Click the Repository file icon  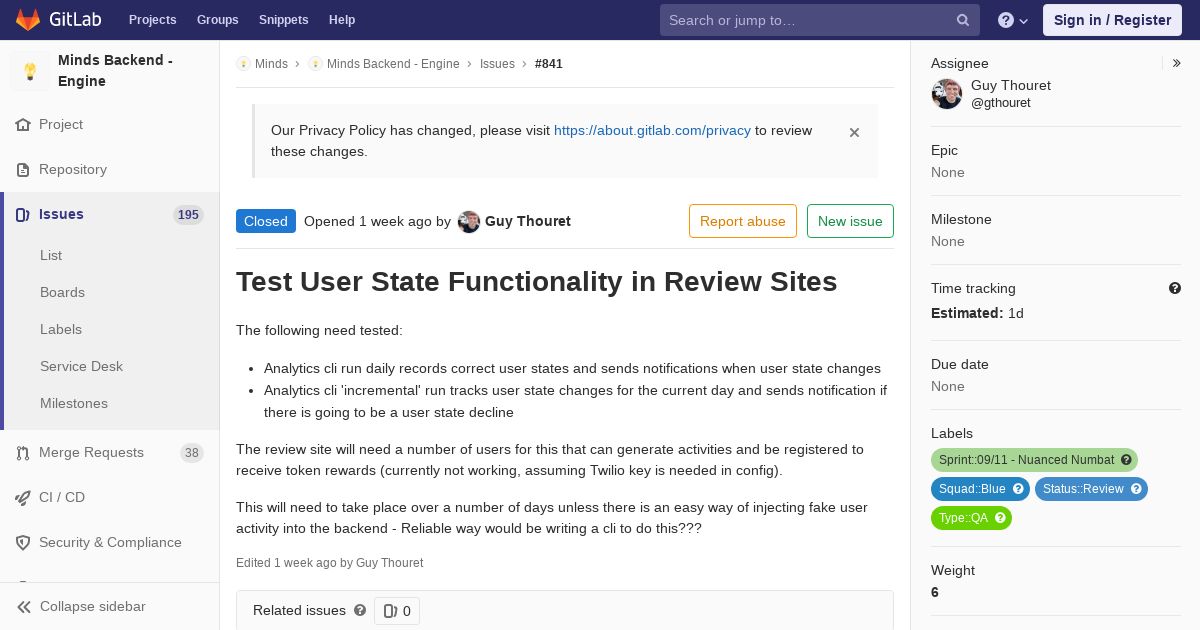click(x=23, y=170)
